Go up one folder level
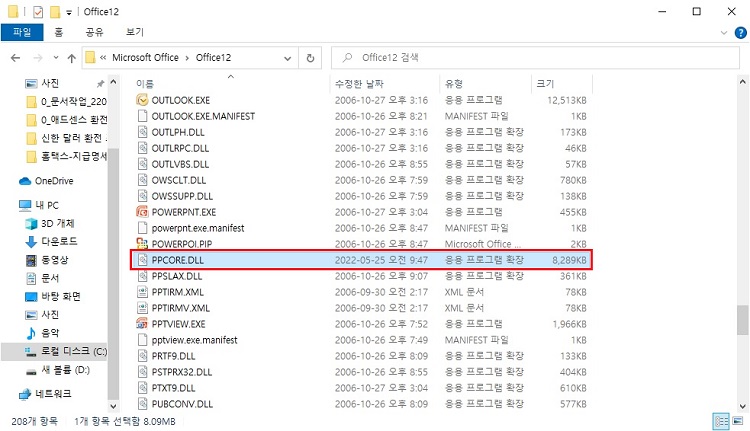Screen dimensions: 750x431 point(72,58)
